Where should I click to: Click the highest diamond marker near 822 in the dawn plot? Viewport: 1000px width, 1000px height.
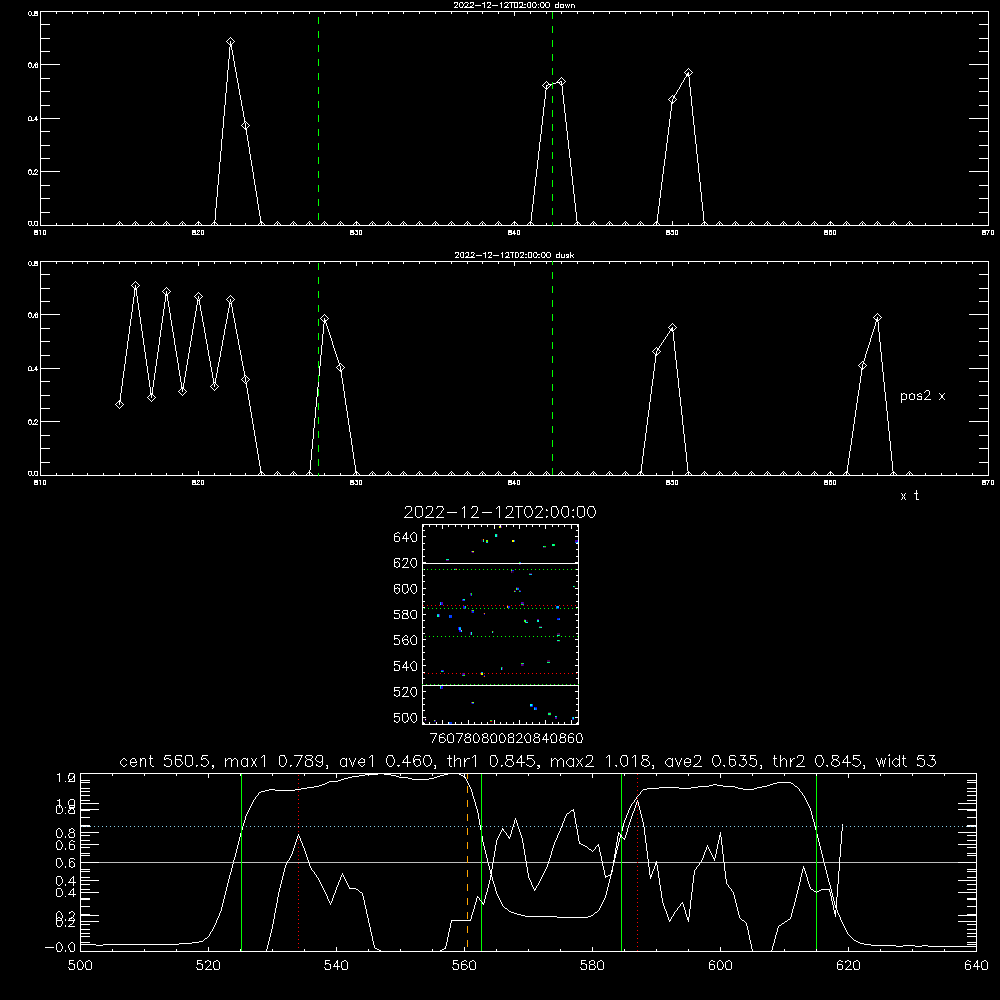[x=230, y=42]
